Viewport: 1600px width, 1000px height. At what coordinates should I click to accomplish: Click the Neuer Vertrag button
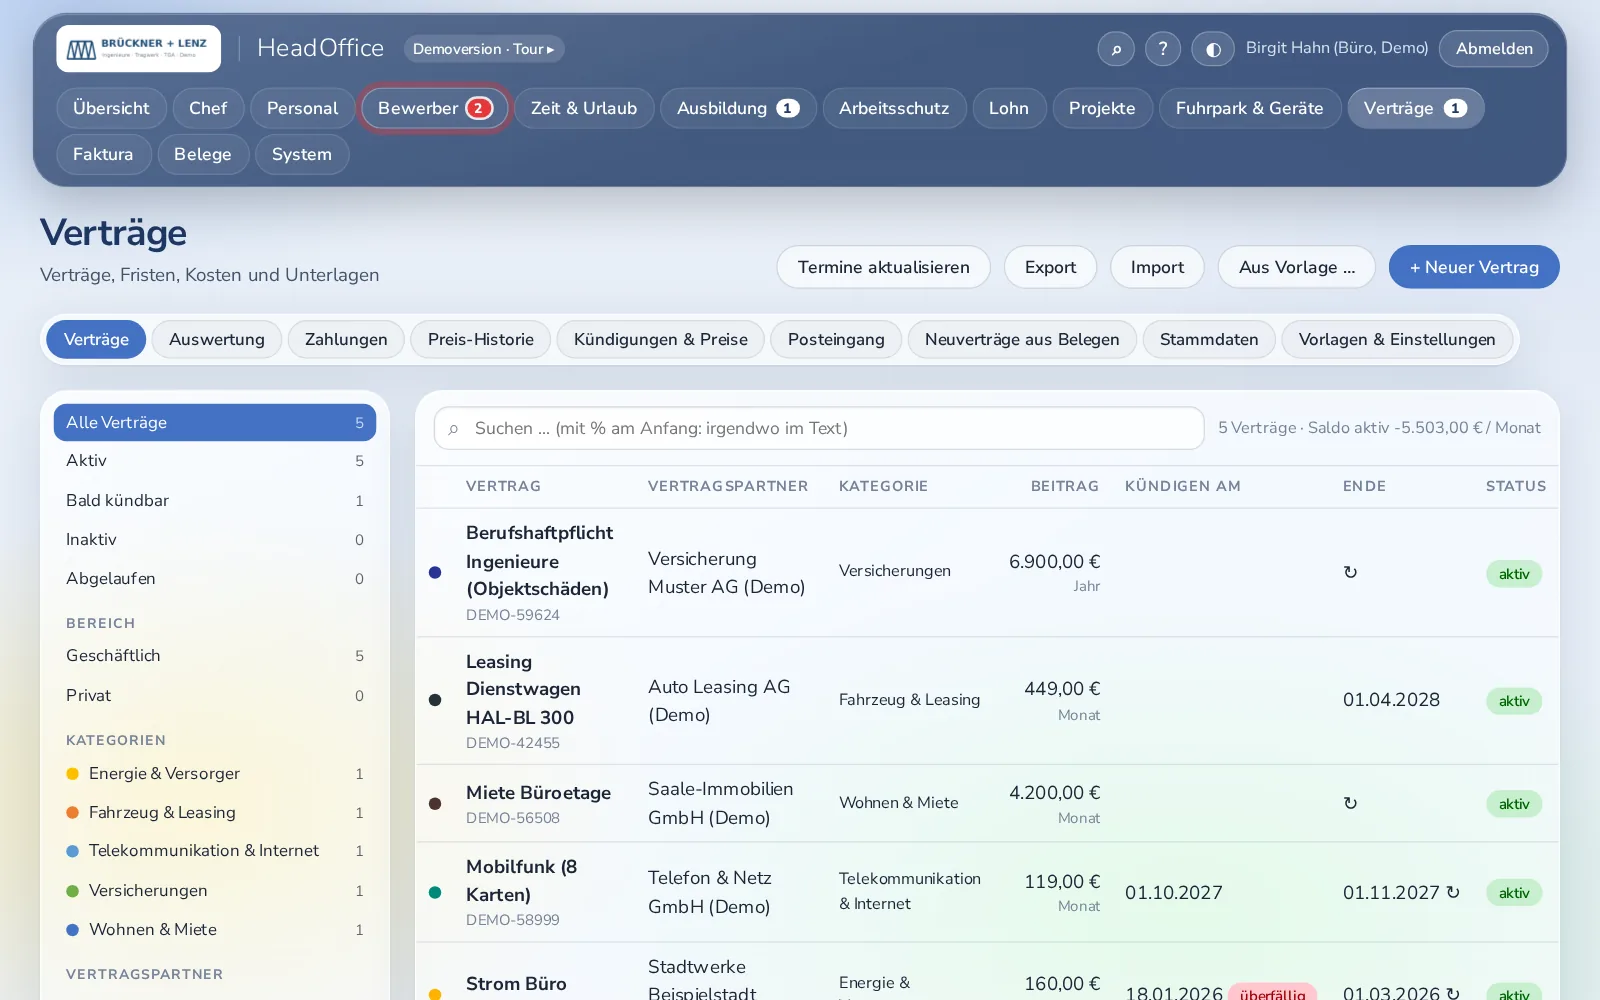pos(1474,267)
